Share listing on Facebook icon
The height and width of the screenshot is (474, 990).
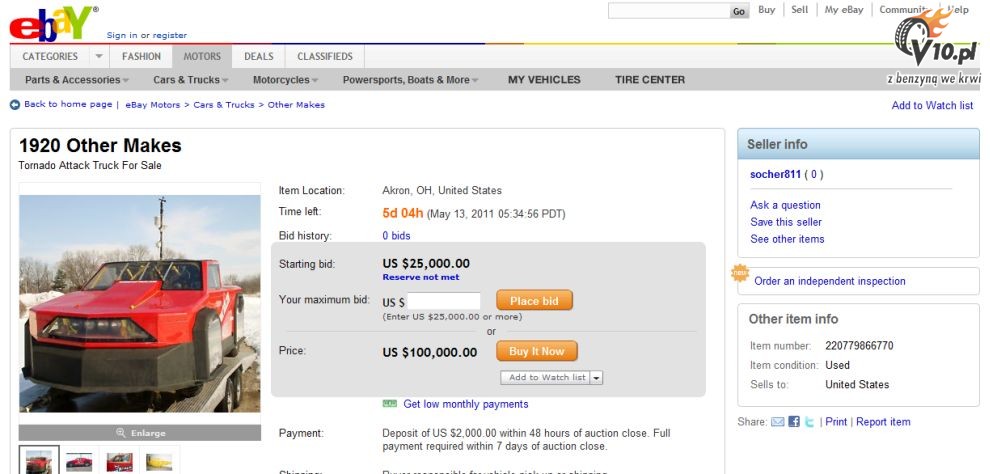[794, 422]
